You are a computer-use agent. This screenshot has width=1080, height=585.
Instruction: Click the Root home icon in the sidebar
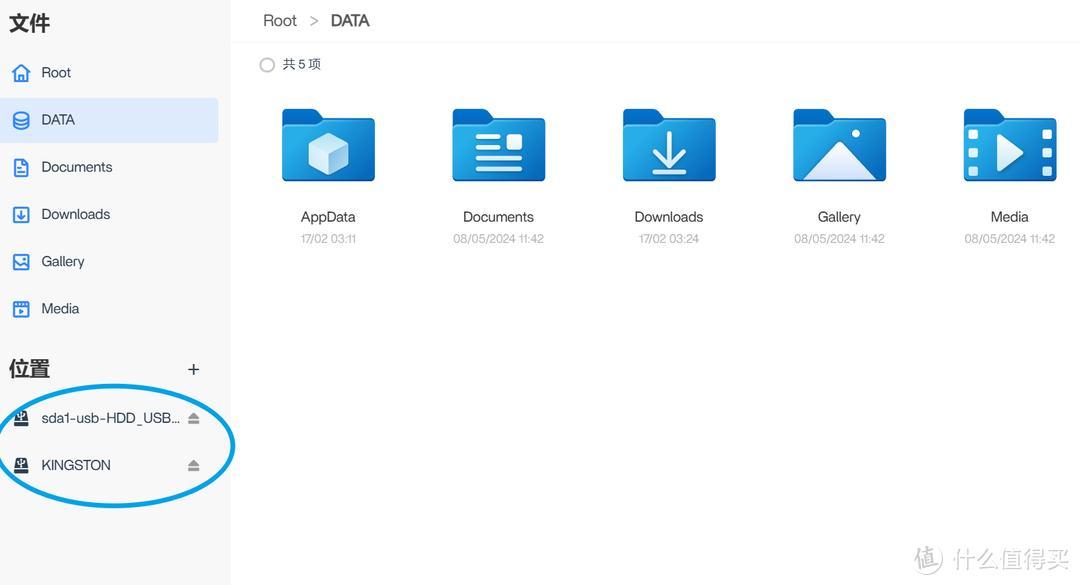[21, 72]
